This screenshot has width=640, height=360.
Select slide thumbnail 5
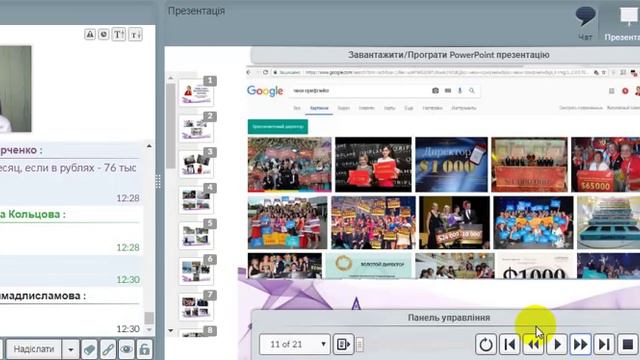tap(196, 236)
